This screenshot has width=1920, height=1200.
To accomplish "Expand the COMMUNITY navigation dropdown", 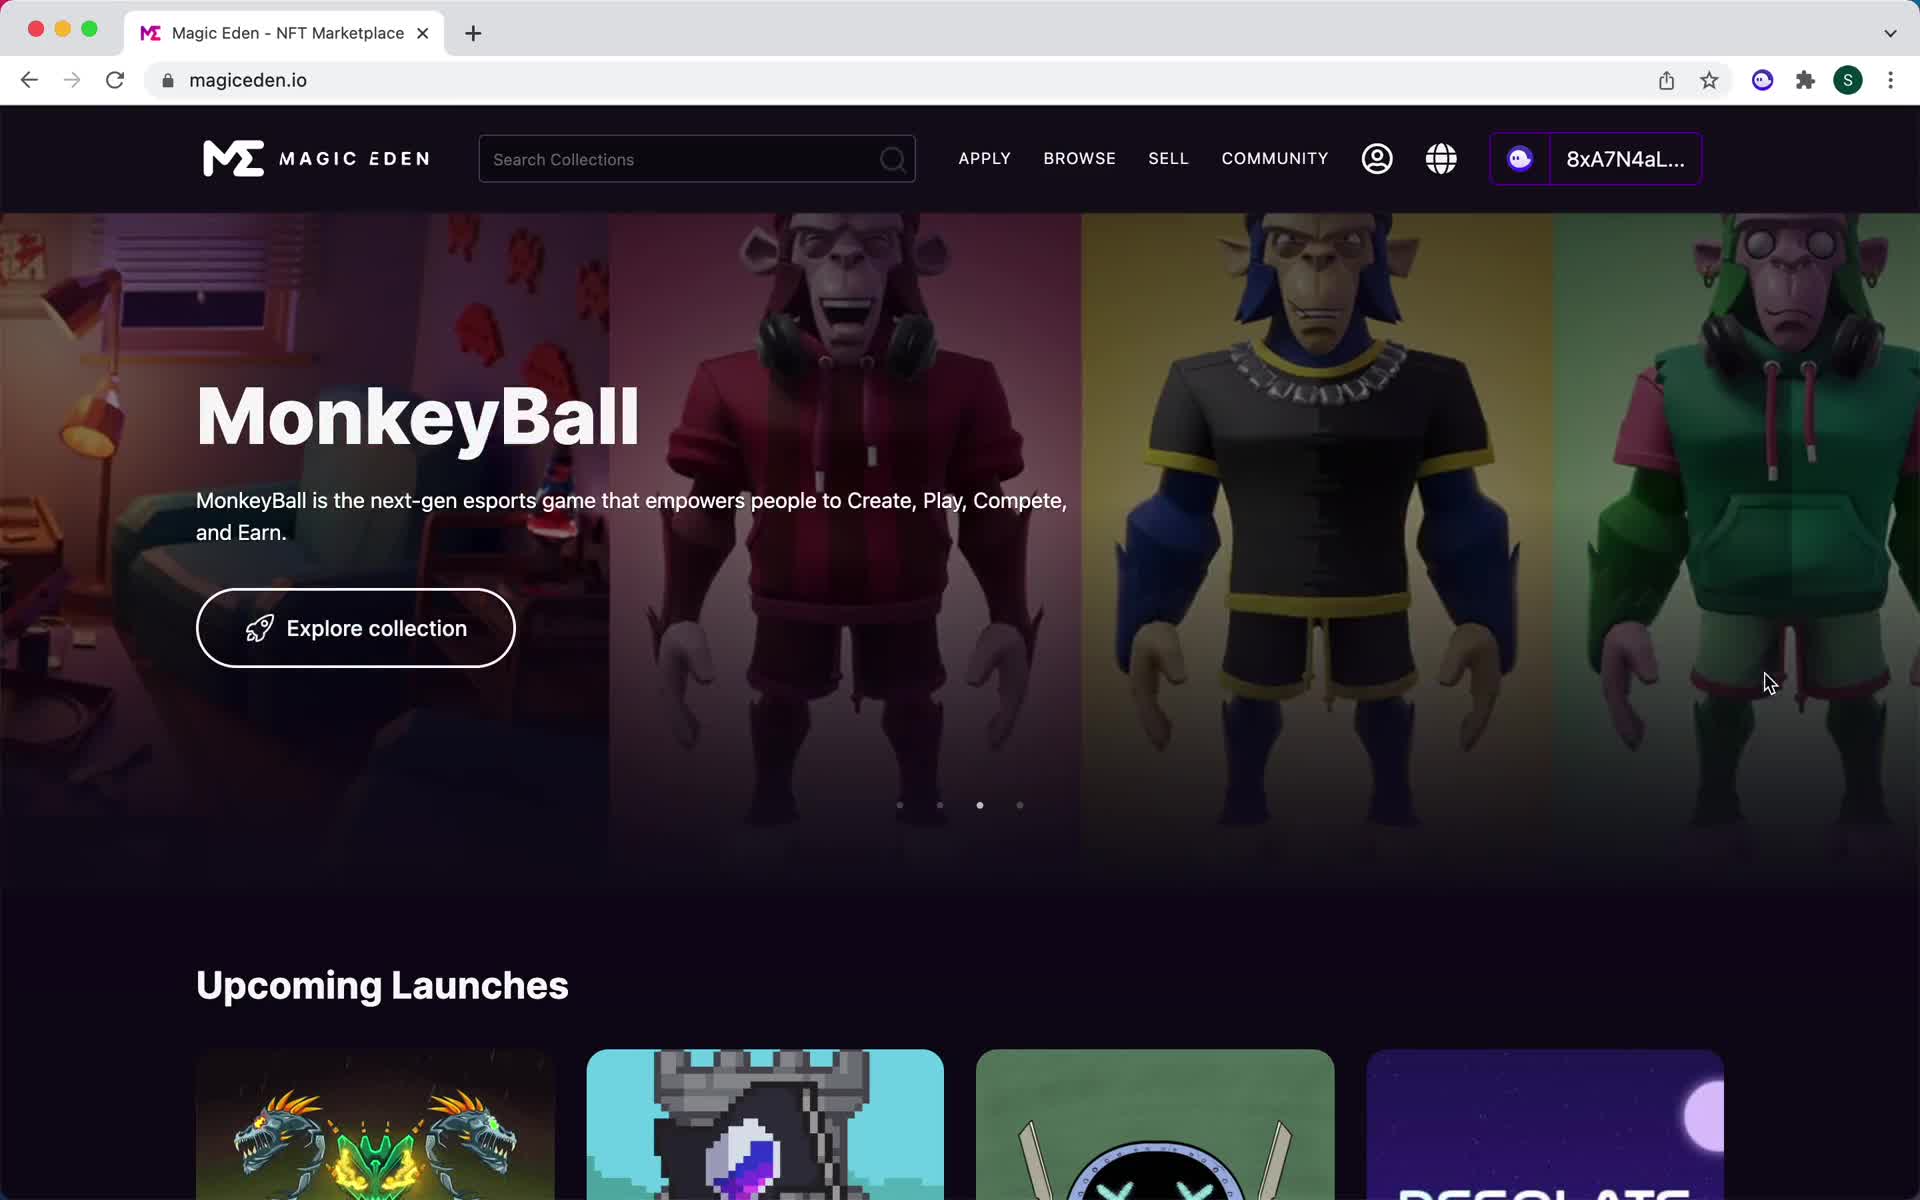I will point(1274,158).
